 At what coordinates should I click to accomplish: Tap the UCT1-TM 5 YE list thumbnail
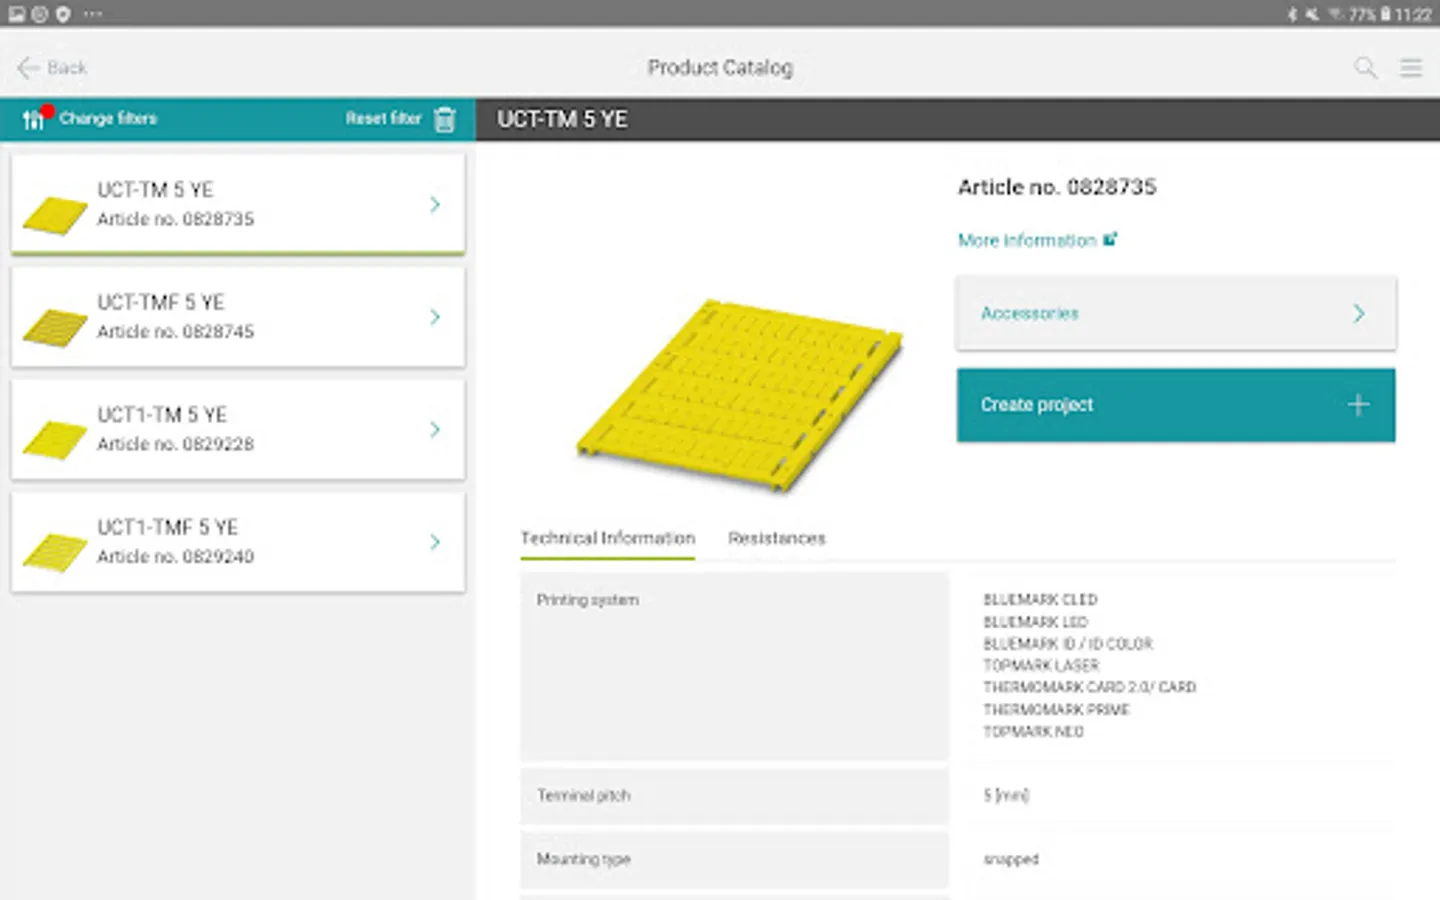(x=55, y=440)
